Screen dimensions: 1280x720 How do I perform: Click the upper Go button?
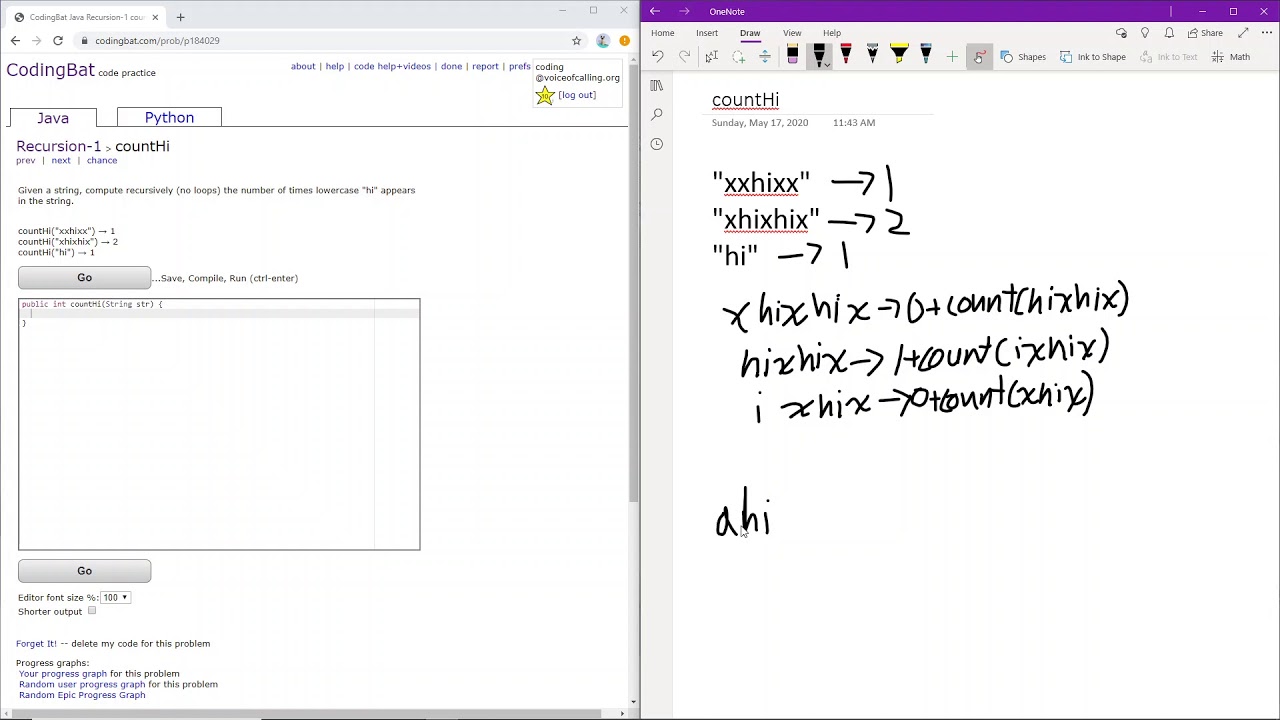[x=84, y=278]
